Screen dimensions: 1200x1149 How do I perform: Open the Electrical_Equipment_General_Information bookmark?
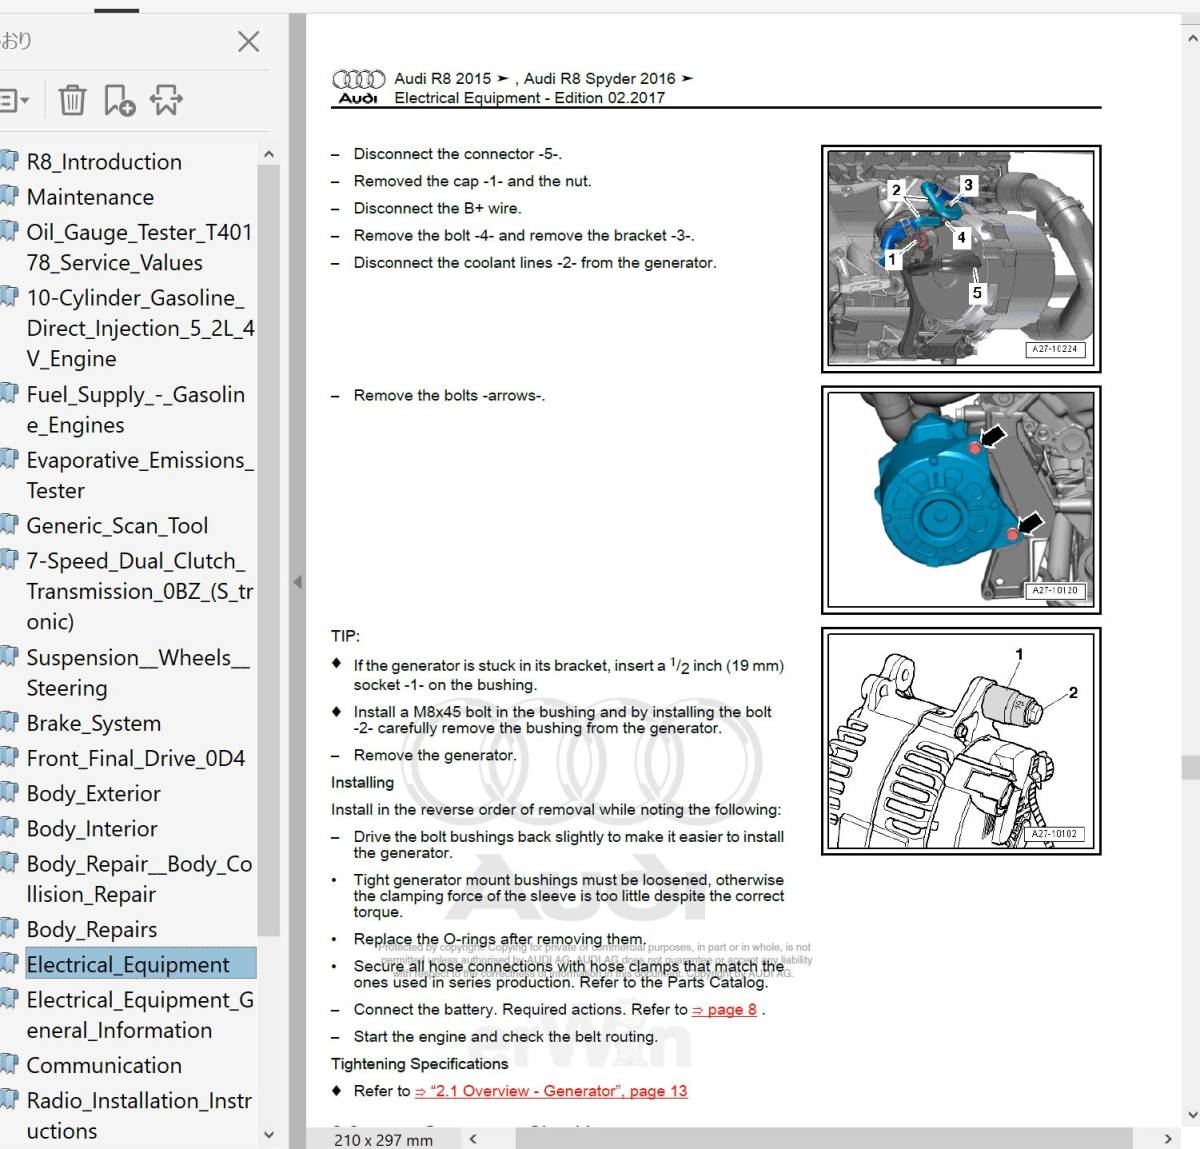[x=140, y=1015]
